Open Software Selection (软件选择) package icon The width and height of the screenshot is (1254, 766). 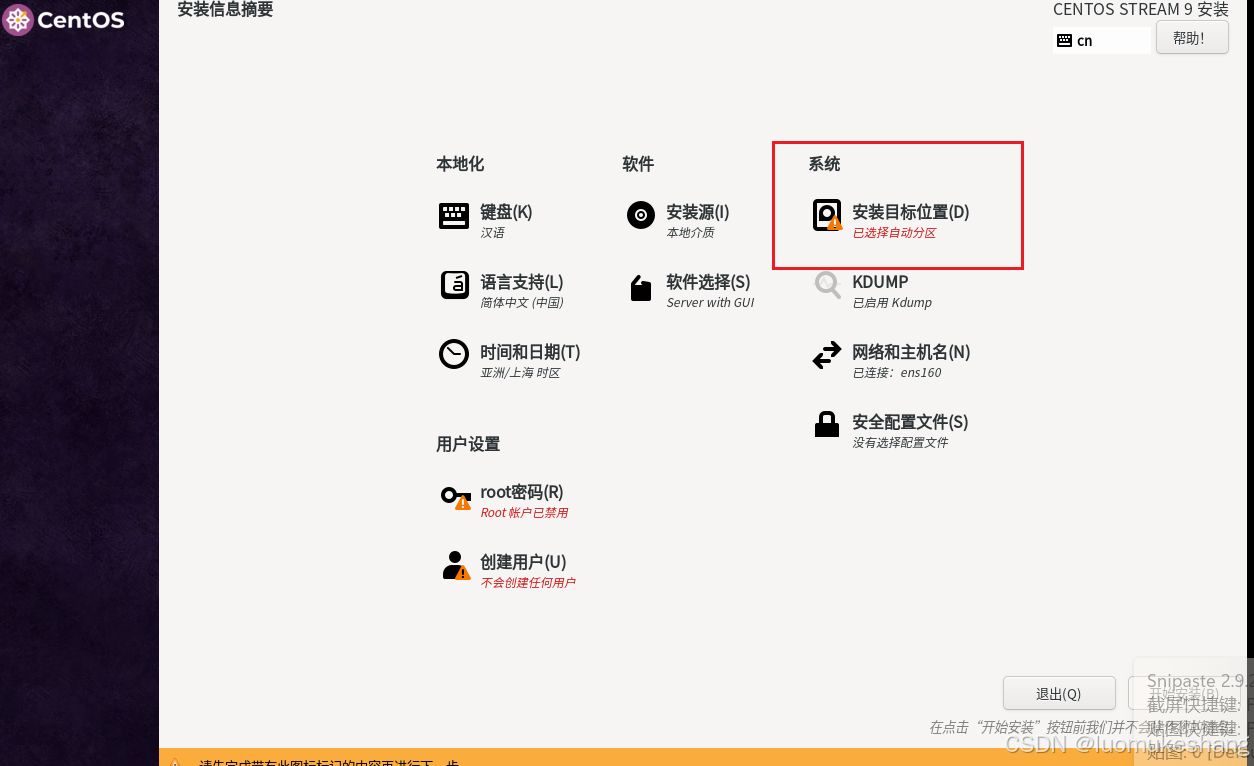point(641,288)
